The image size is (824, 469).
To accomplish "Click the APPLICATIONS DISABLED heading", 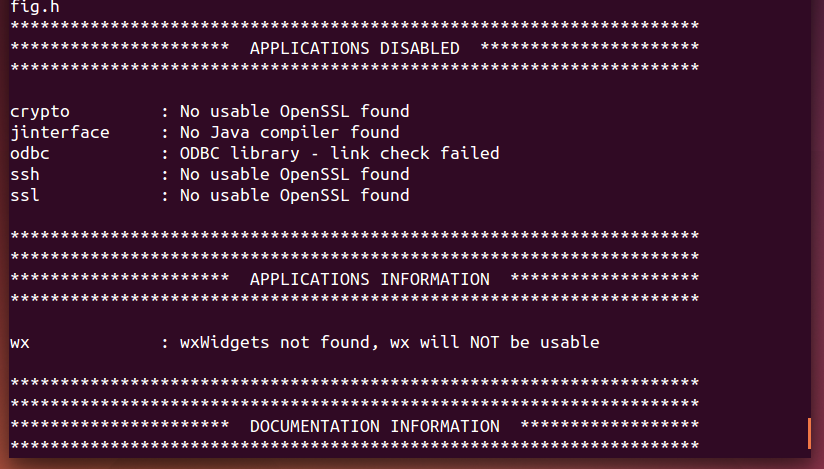I will [x=354, y=48].
